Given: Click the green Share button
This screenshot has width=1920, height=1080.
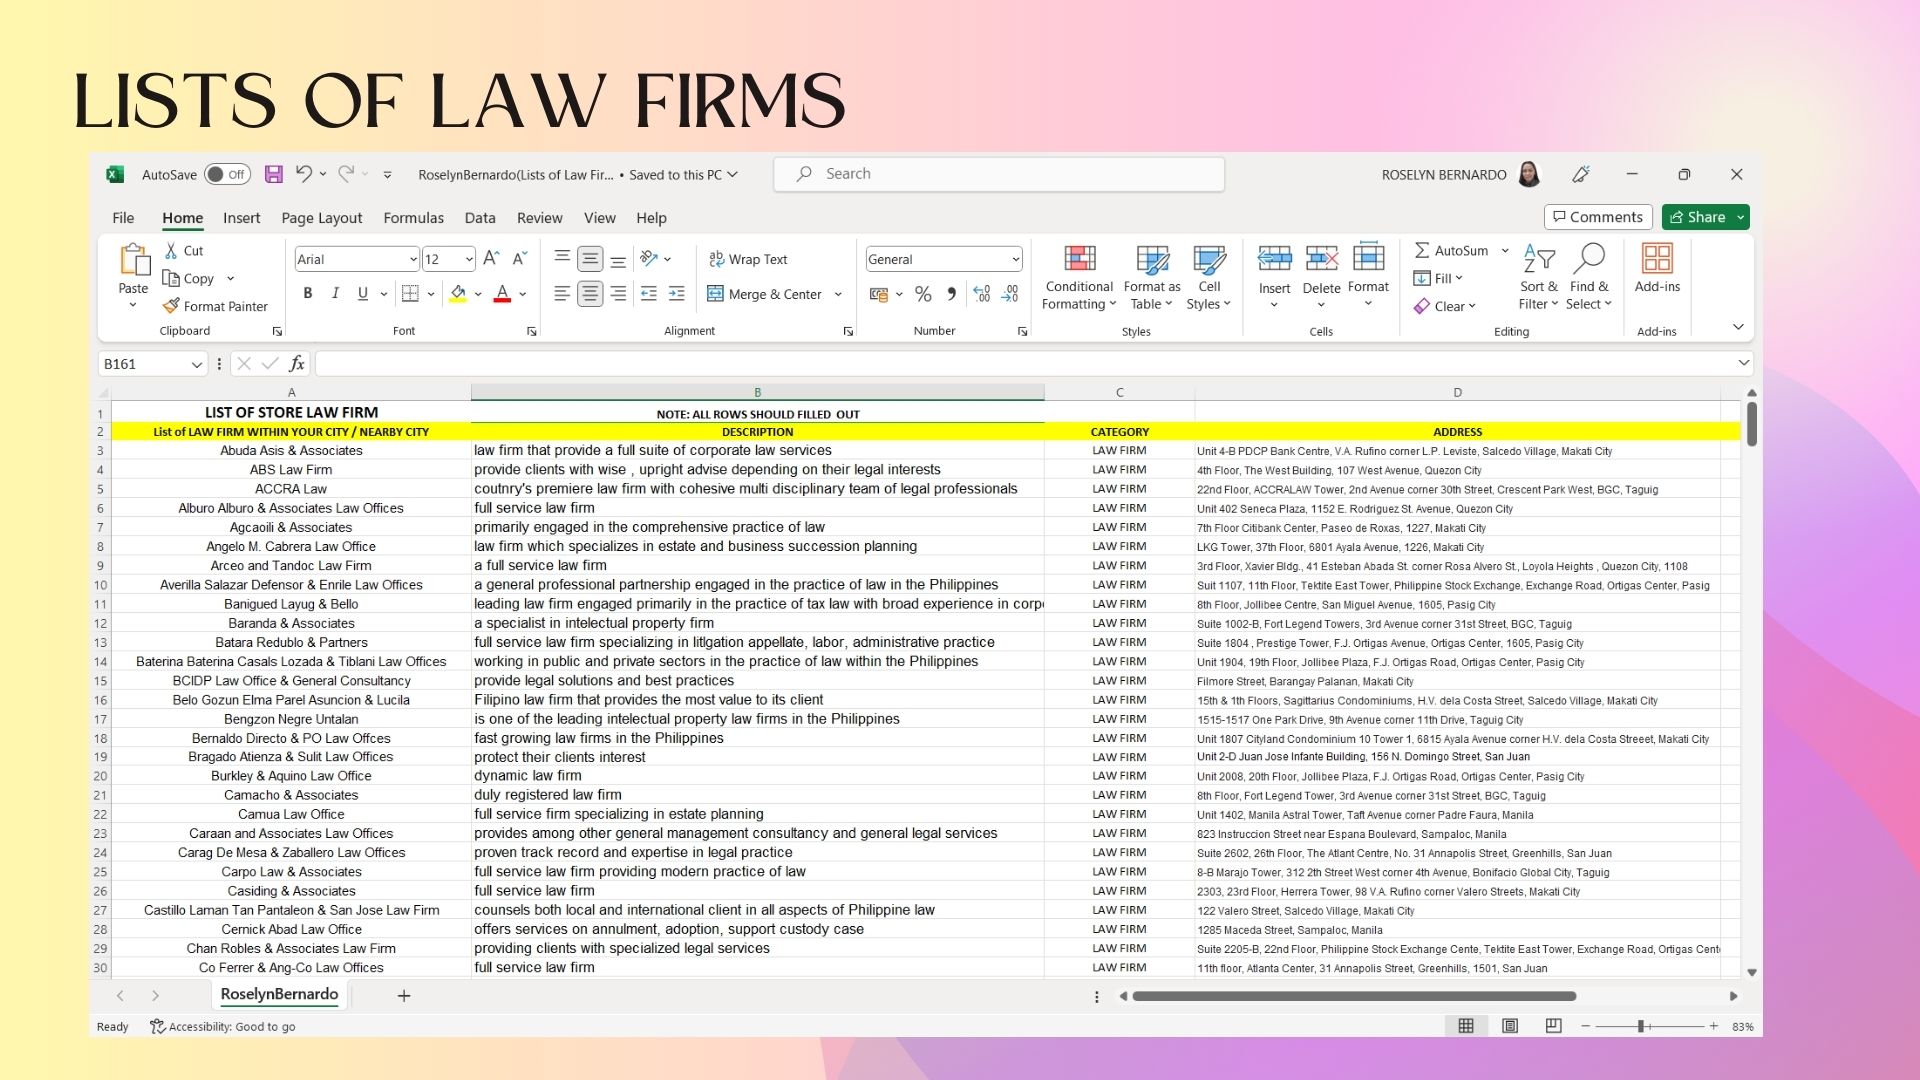Looking at the screenshot, I should [1697, 217].
